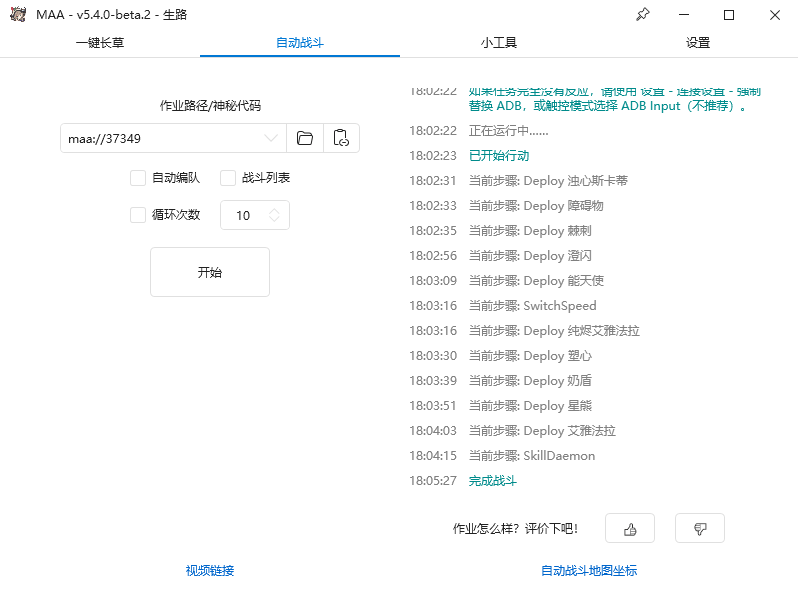
Task: Open the 视频链接 link
Action: 210,571
